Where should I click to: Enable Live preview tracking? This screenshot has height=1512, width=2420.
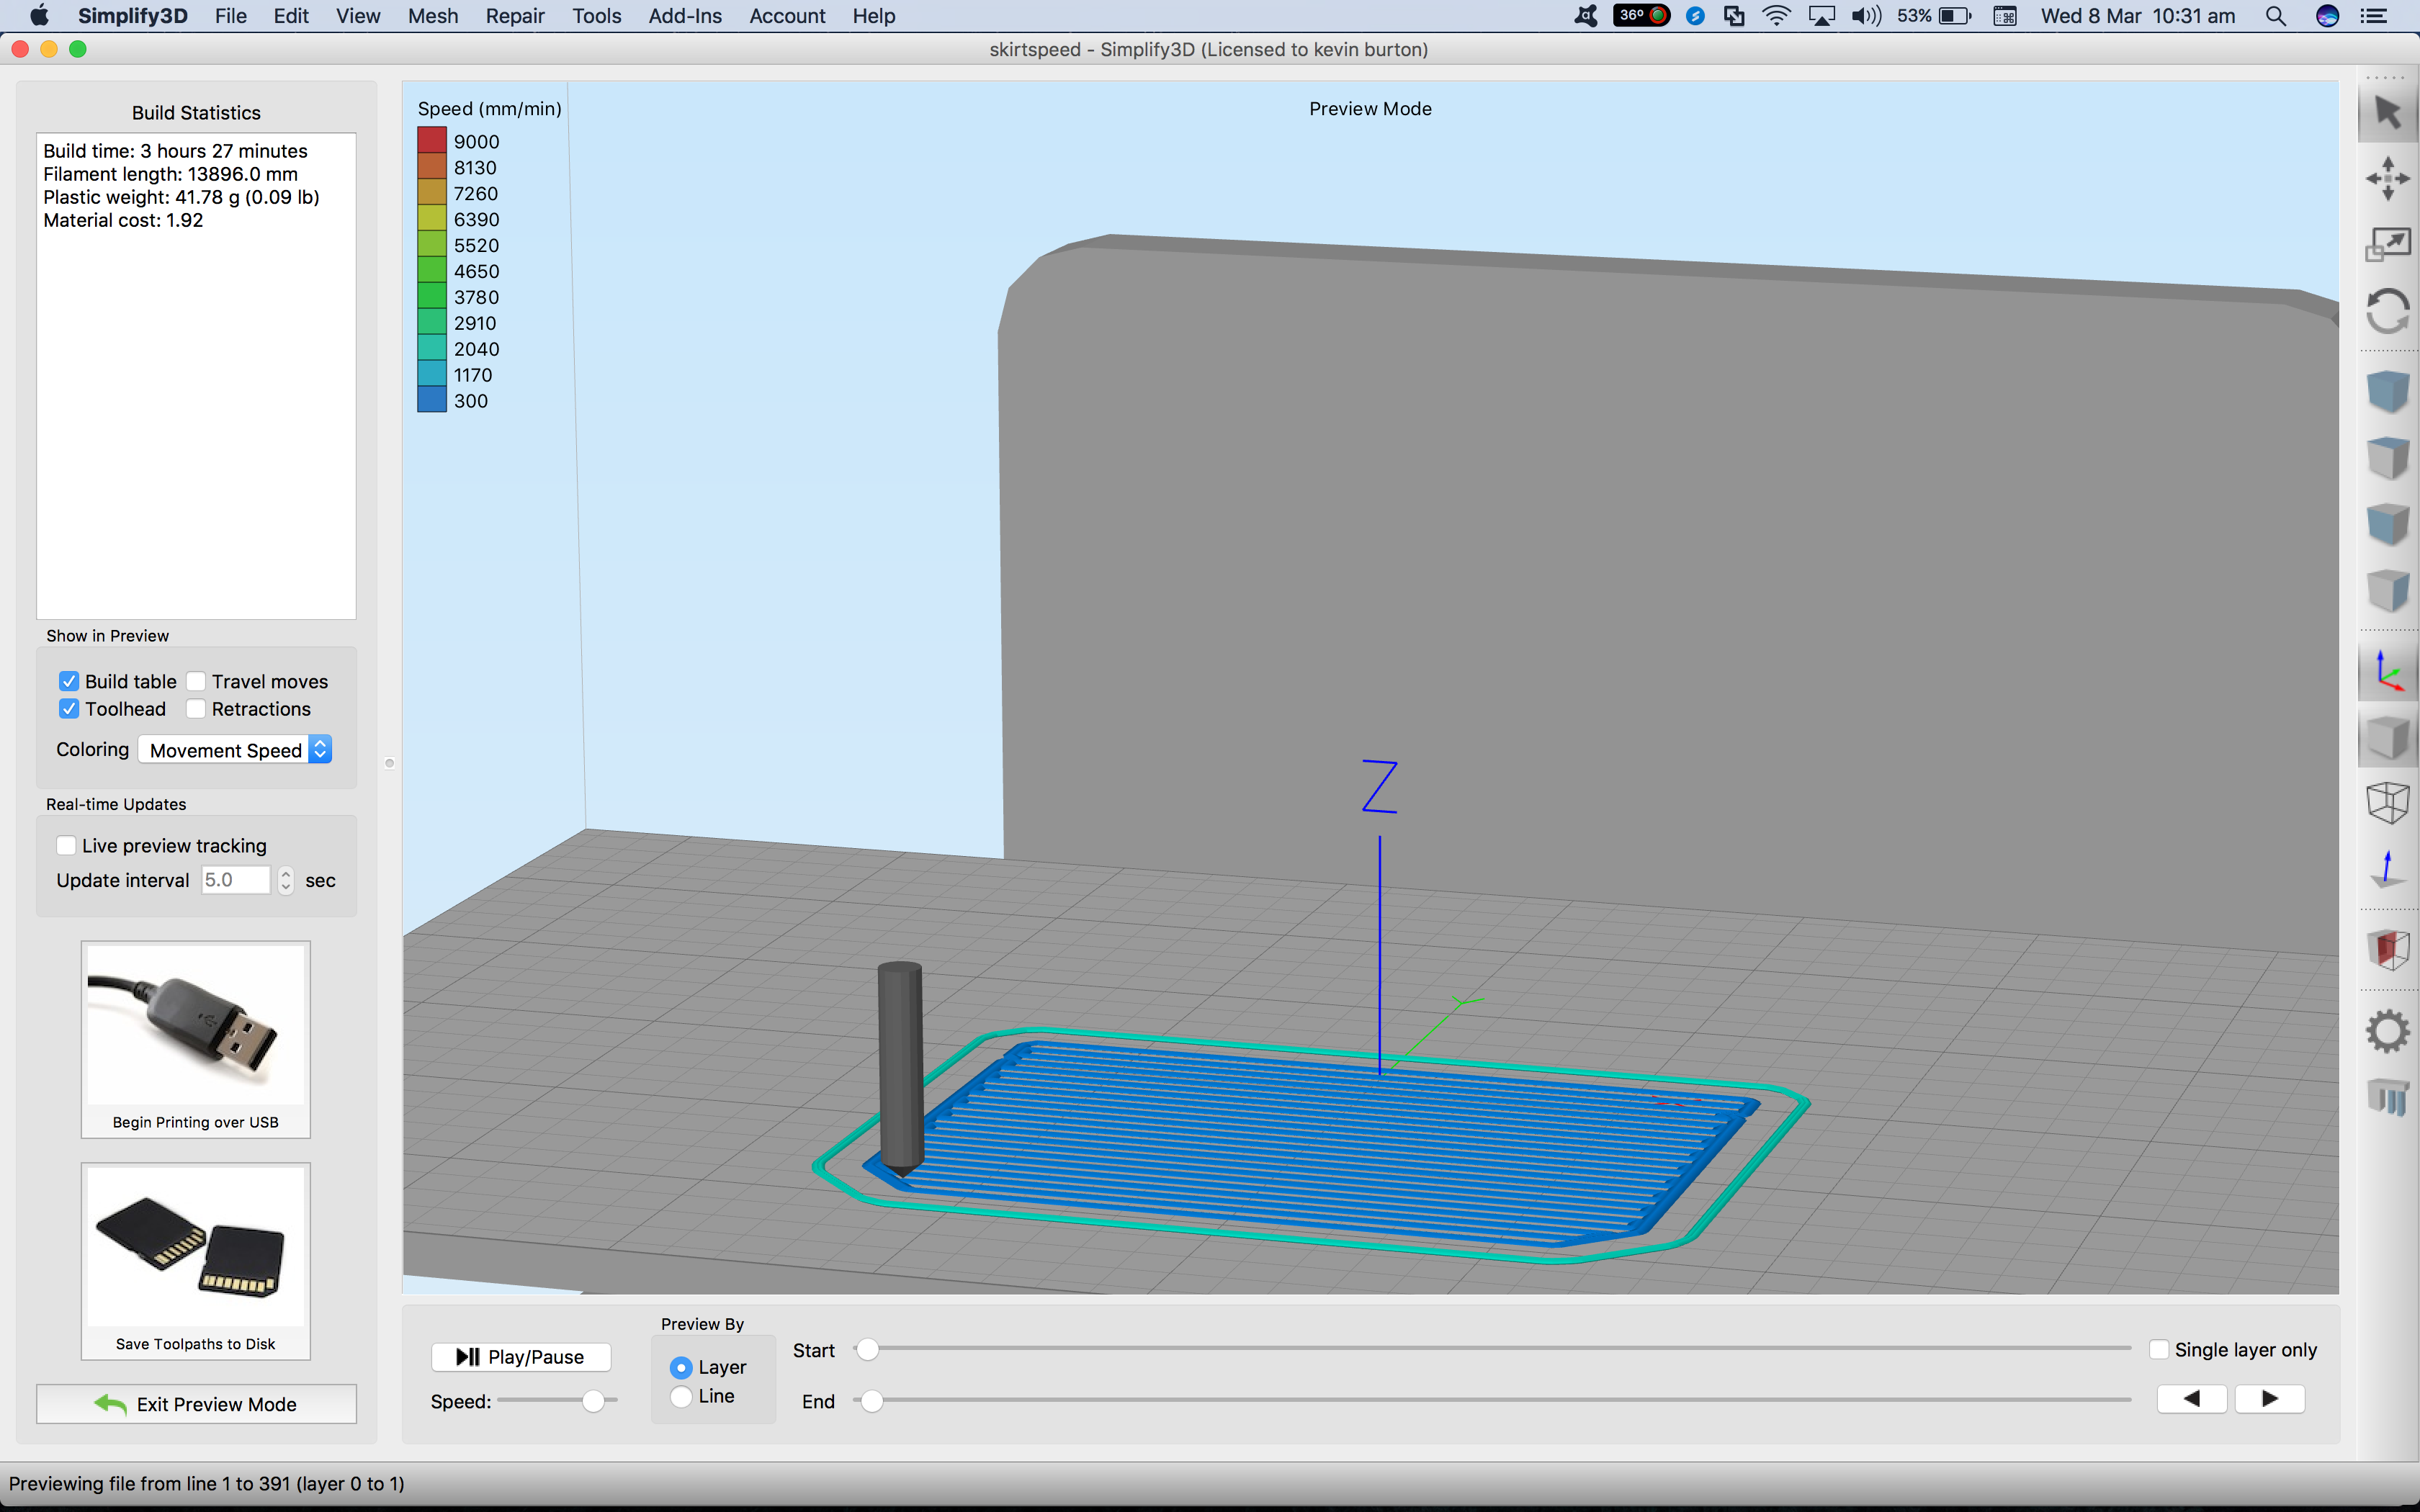pyautogui.click(x=66, y=846)
